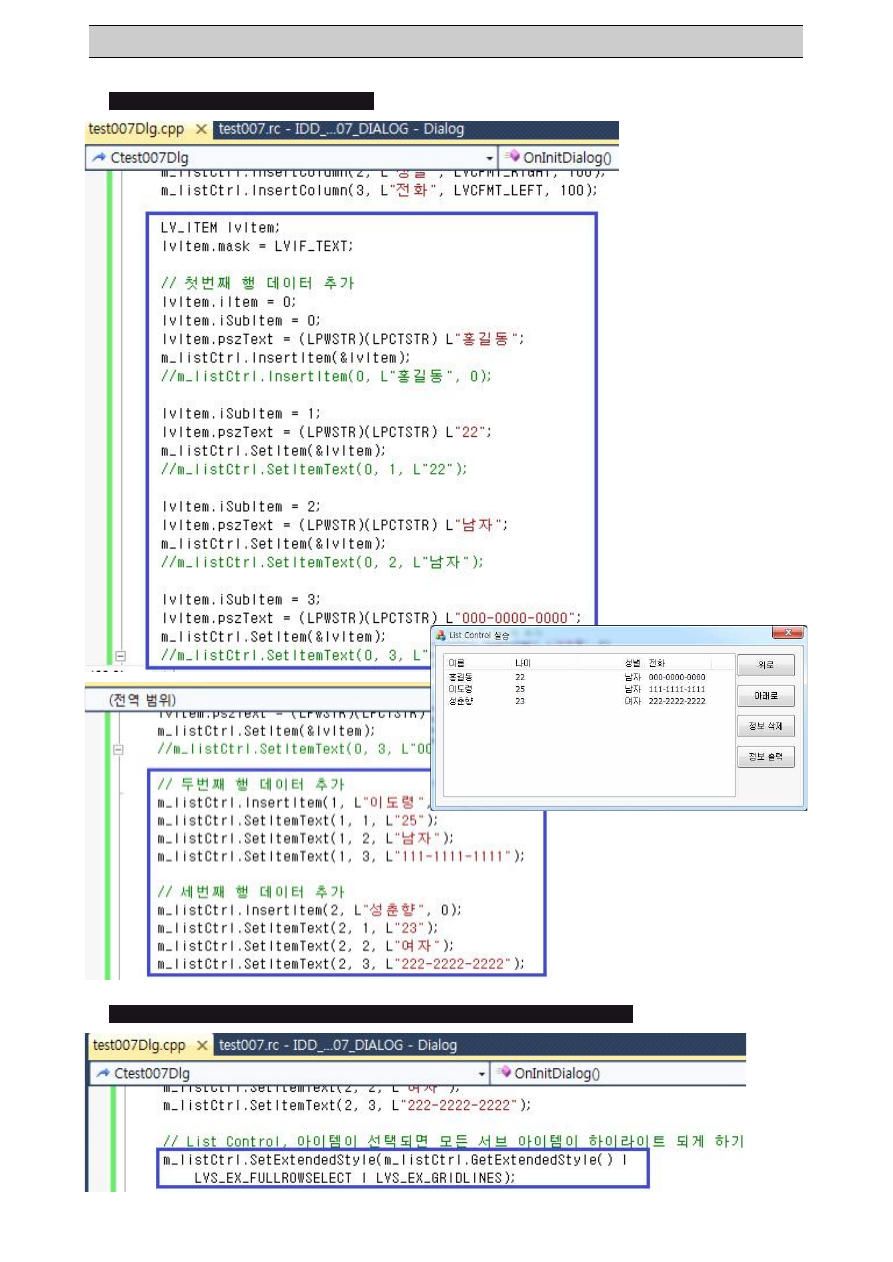The height and width of the screenshot is (1262, 893).
Task: Click the 정보 삭제 button
Action: point(765,726)
